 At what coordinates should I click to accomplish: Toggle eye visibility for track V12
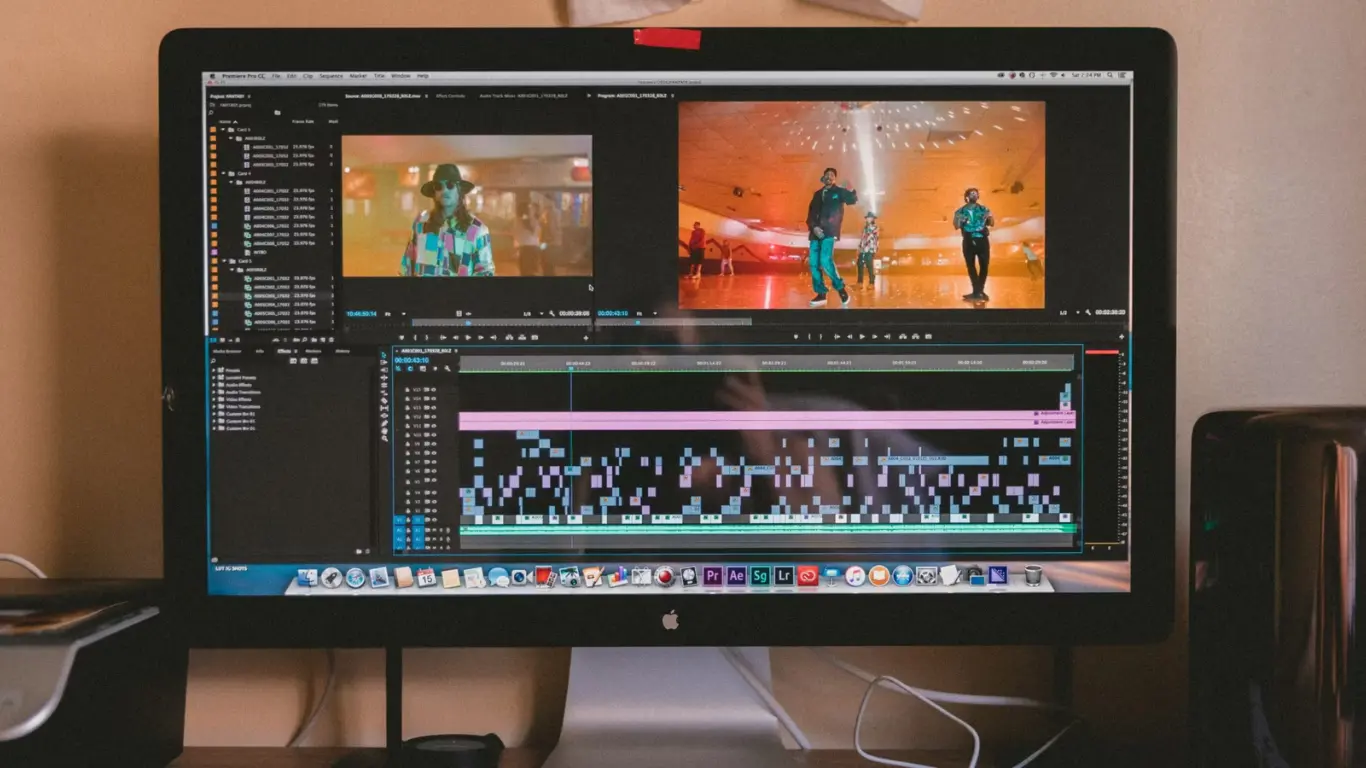click(433, 417)
